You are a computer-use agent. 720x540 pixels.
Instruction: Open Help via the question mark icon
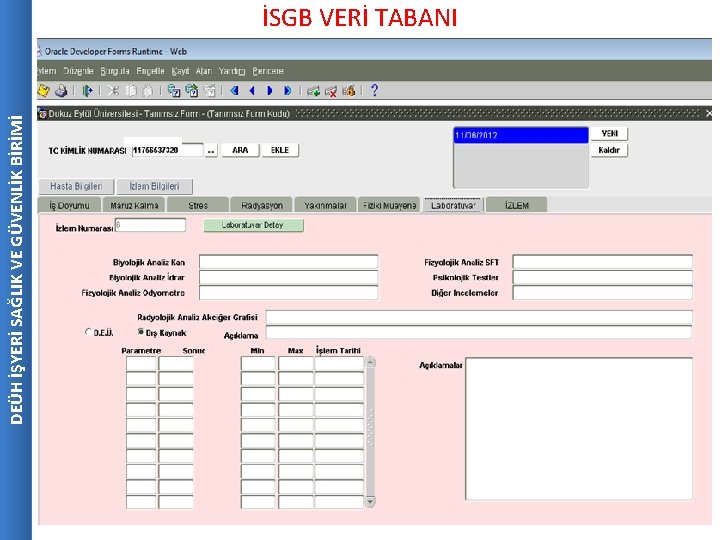coord(375,90)
